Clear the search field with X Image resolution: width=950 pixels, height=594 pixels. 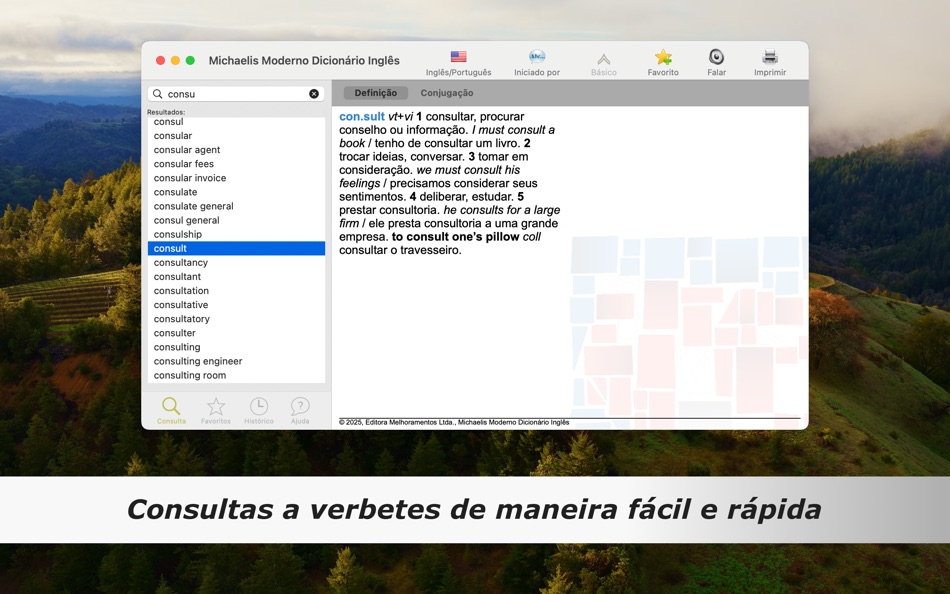point(314,94)
